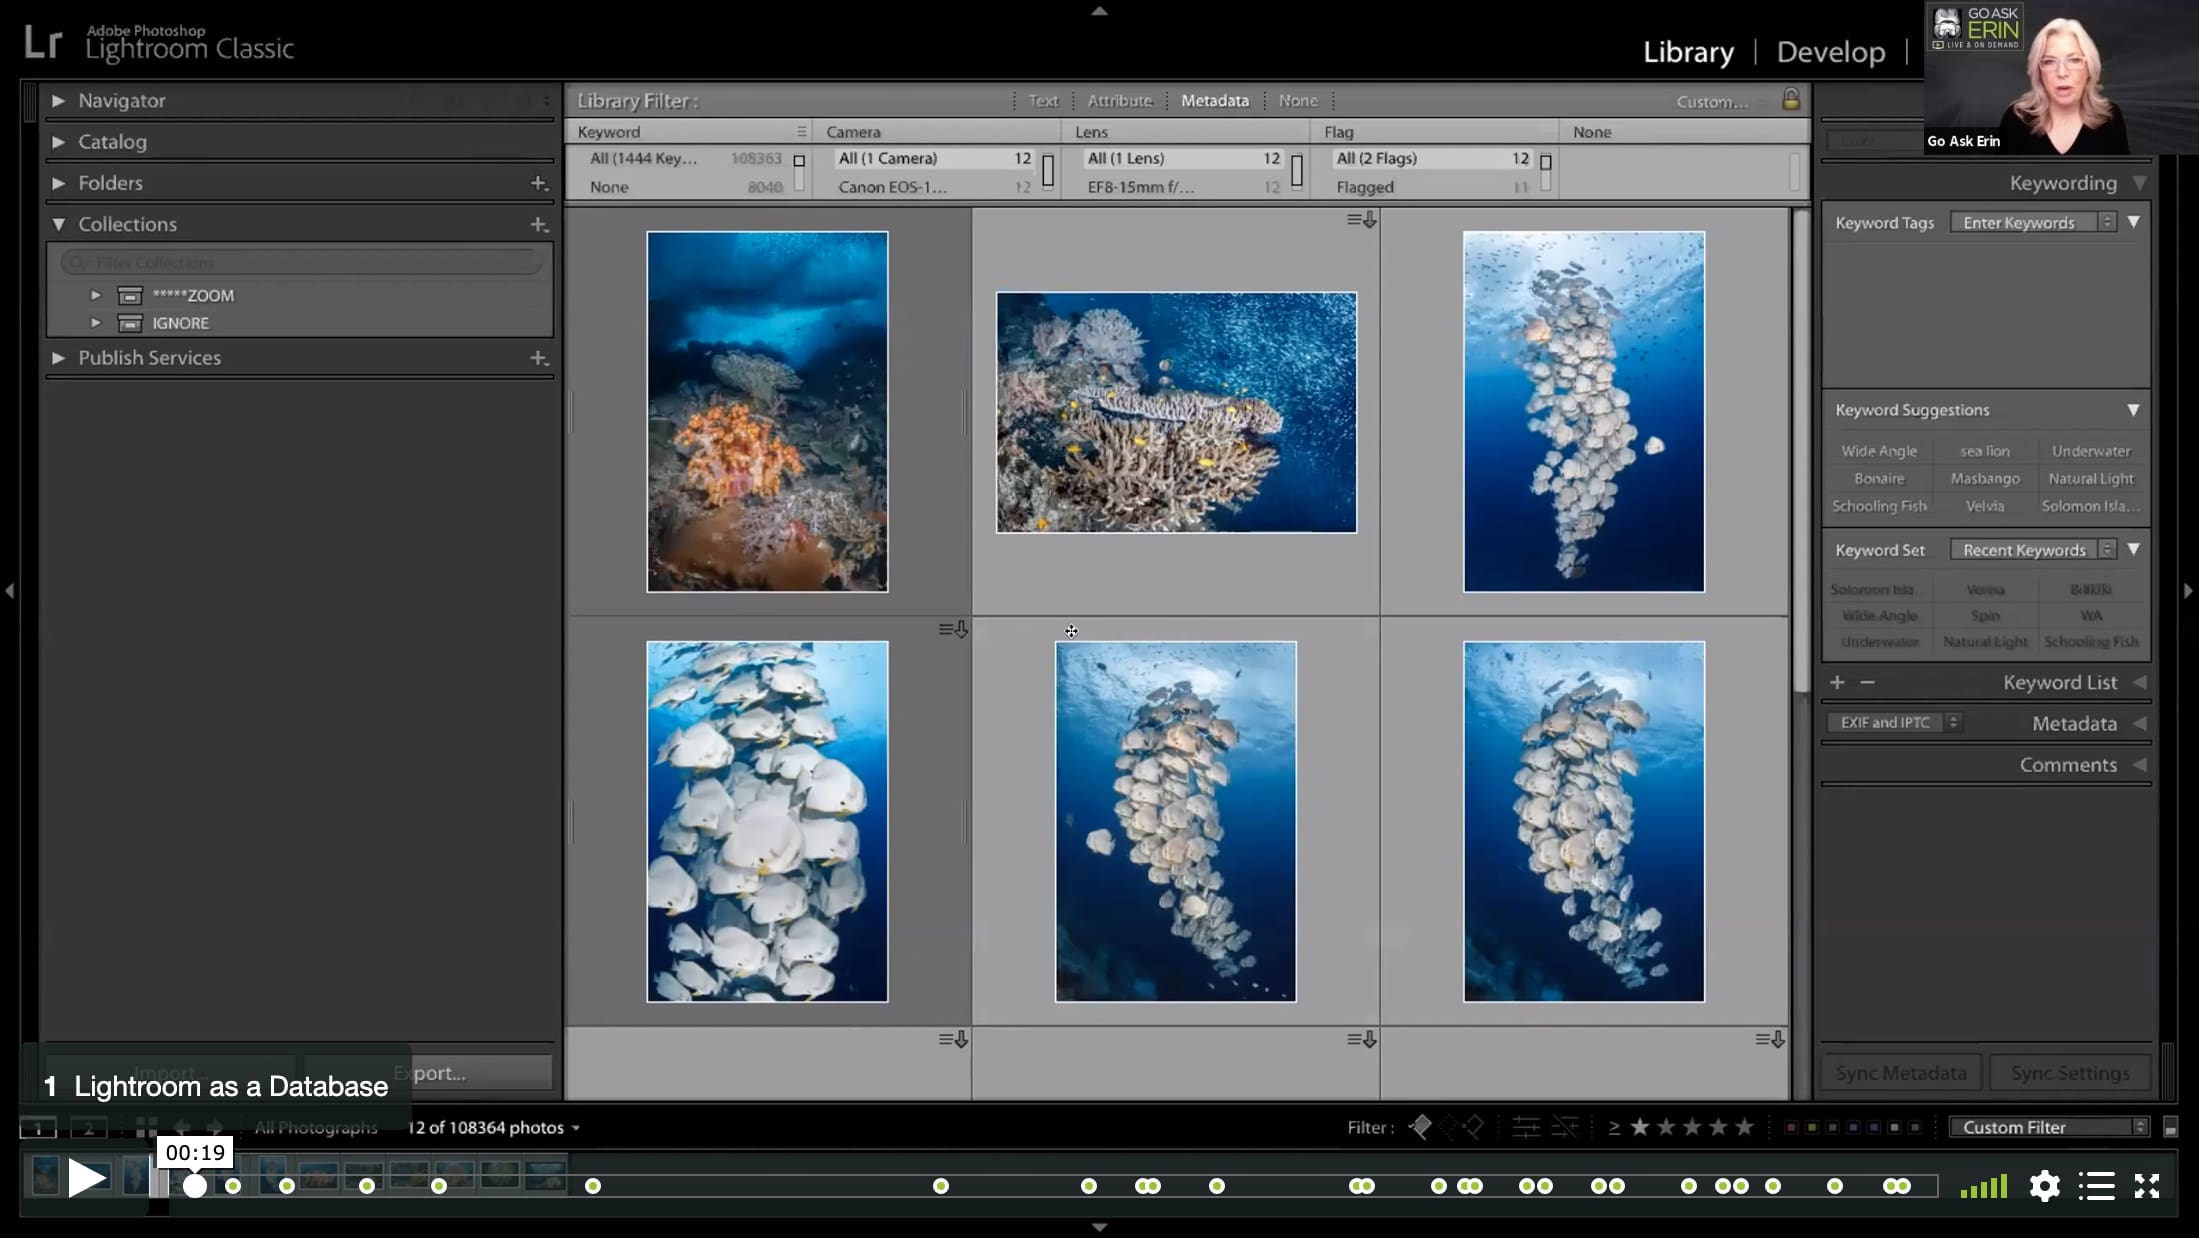Open the EXIF and IPTC dropdown

[1895, 722]
